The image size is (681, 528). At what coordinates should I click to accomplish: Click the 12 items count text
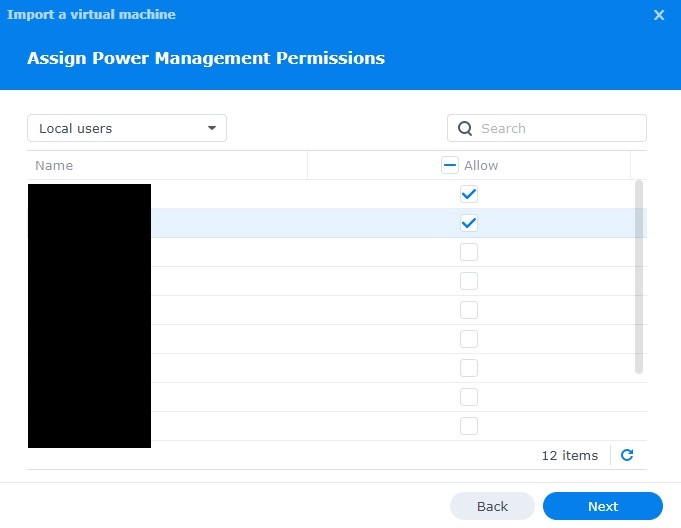point(569,455)
